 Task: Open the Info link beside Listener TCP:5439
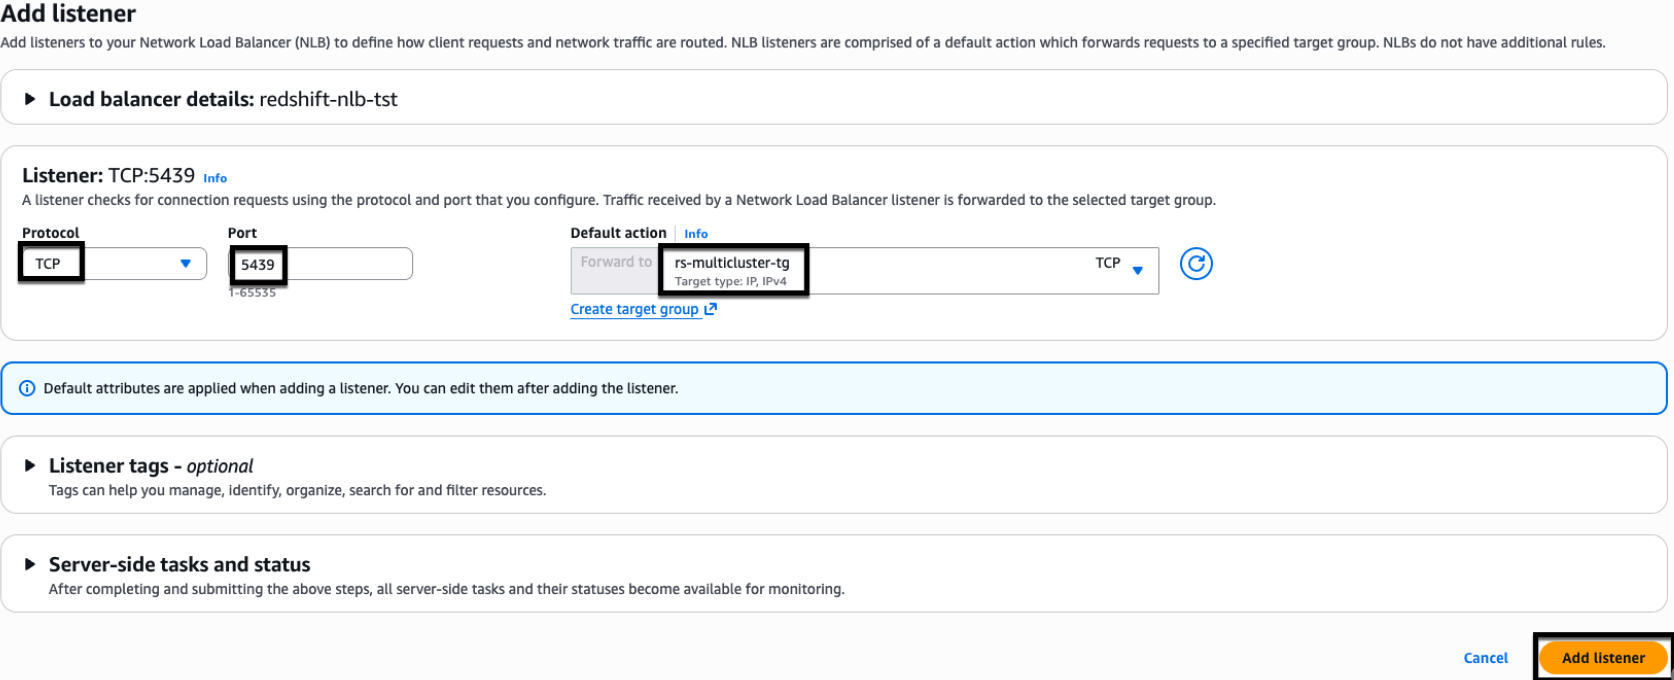pyautogui.click(x=215, y=178)
